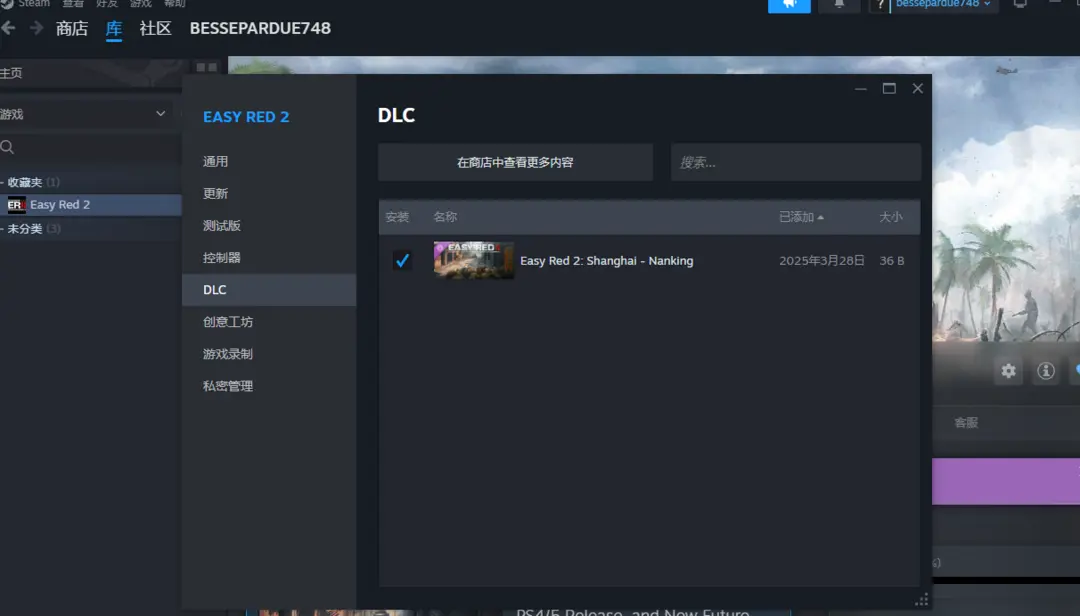Uncheck the Shanghai - Nanking DLC install checkbox
This screenshot has width=1080, height=616.
click(402, 260)
